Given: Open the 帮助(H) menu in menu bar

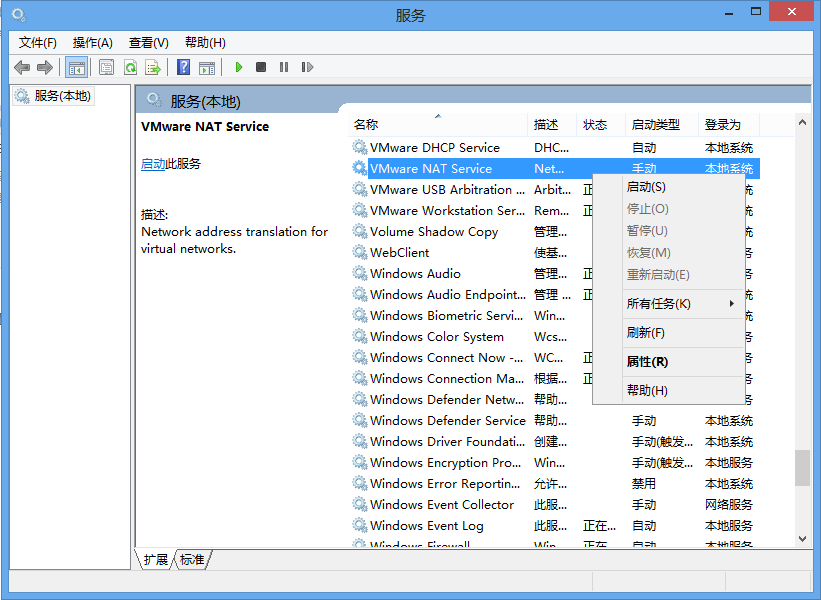Looking at the screenshot, I should pos(205,42).
